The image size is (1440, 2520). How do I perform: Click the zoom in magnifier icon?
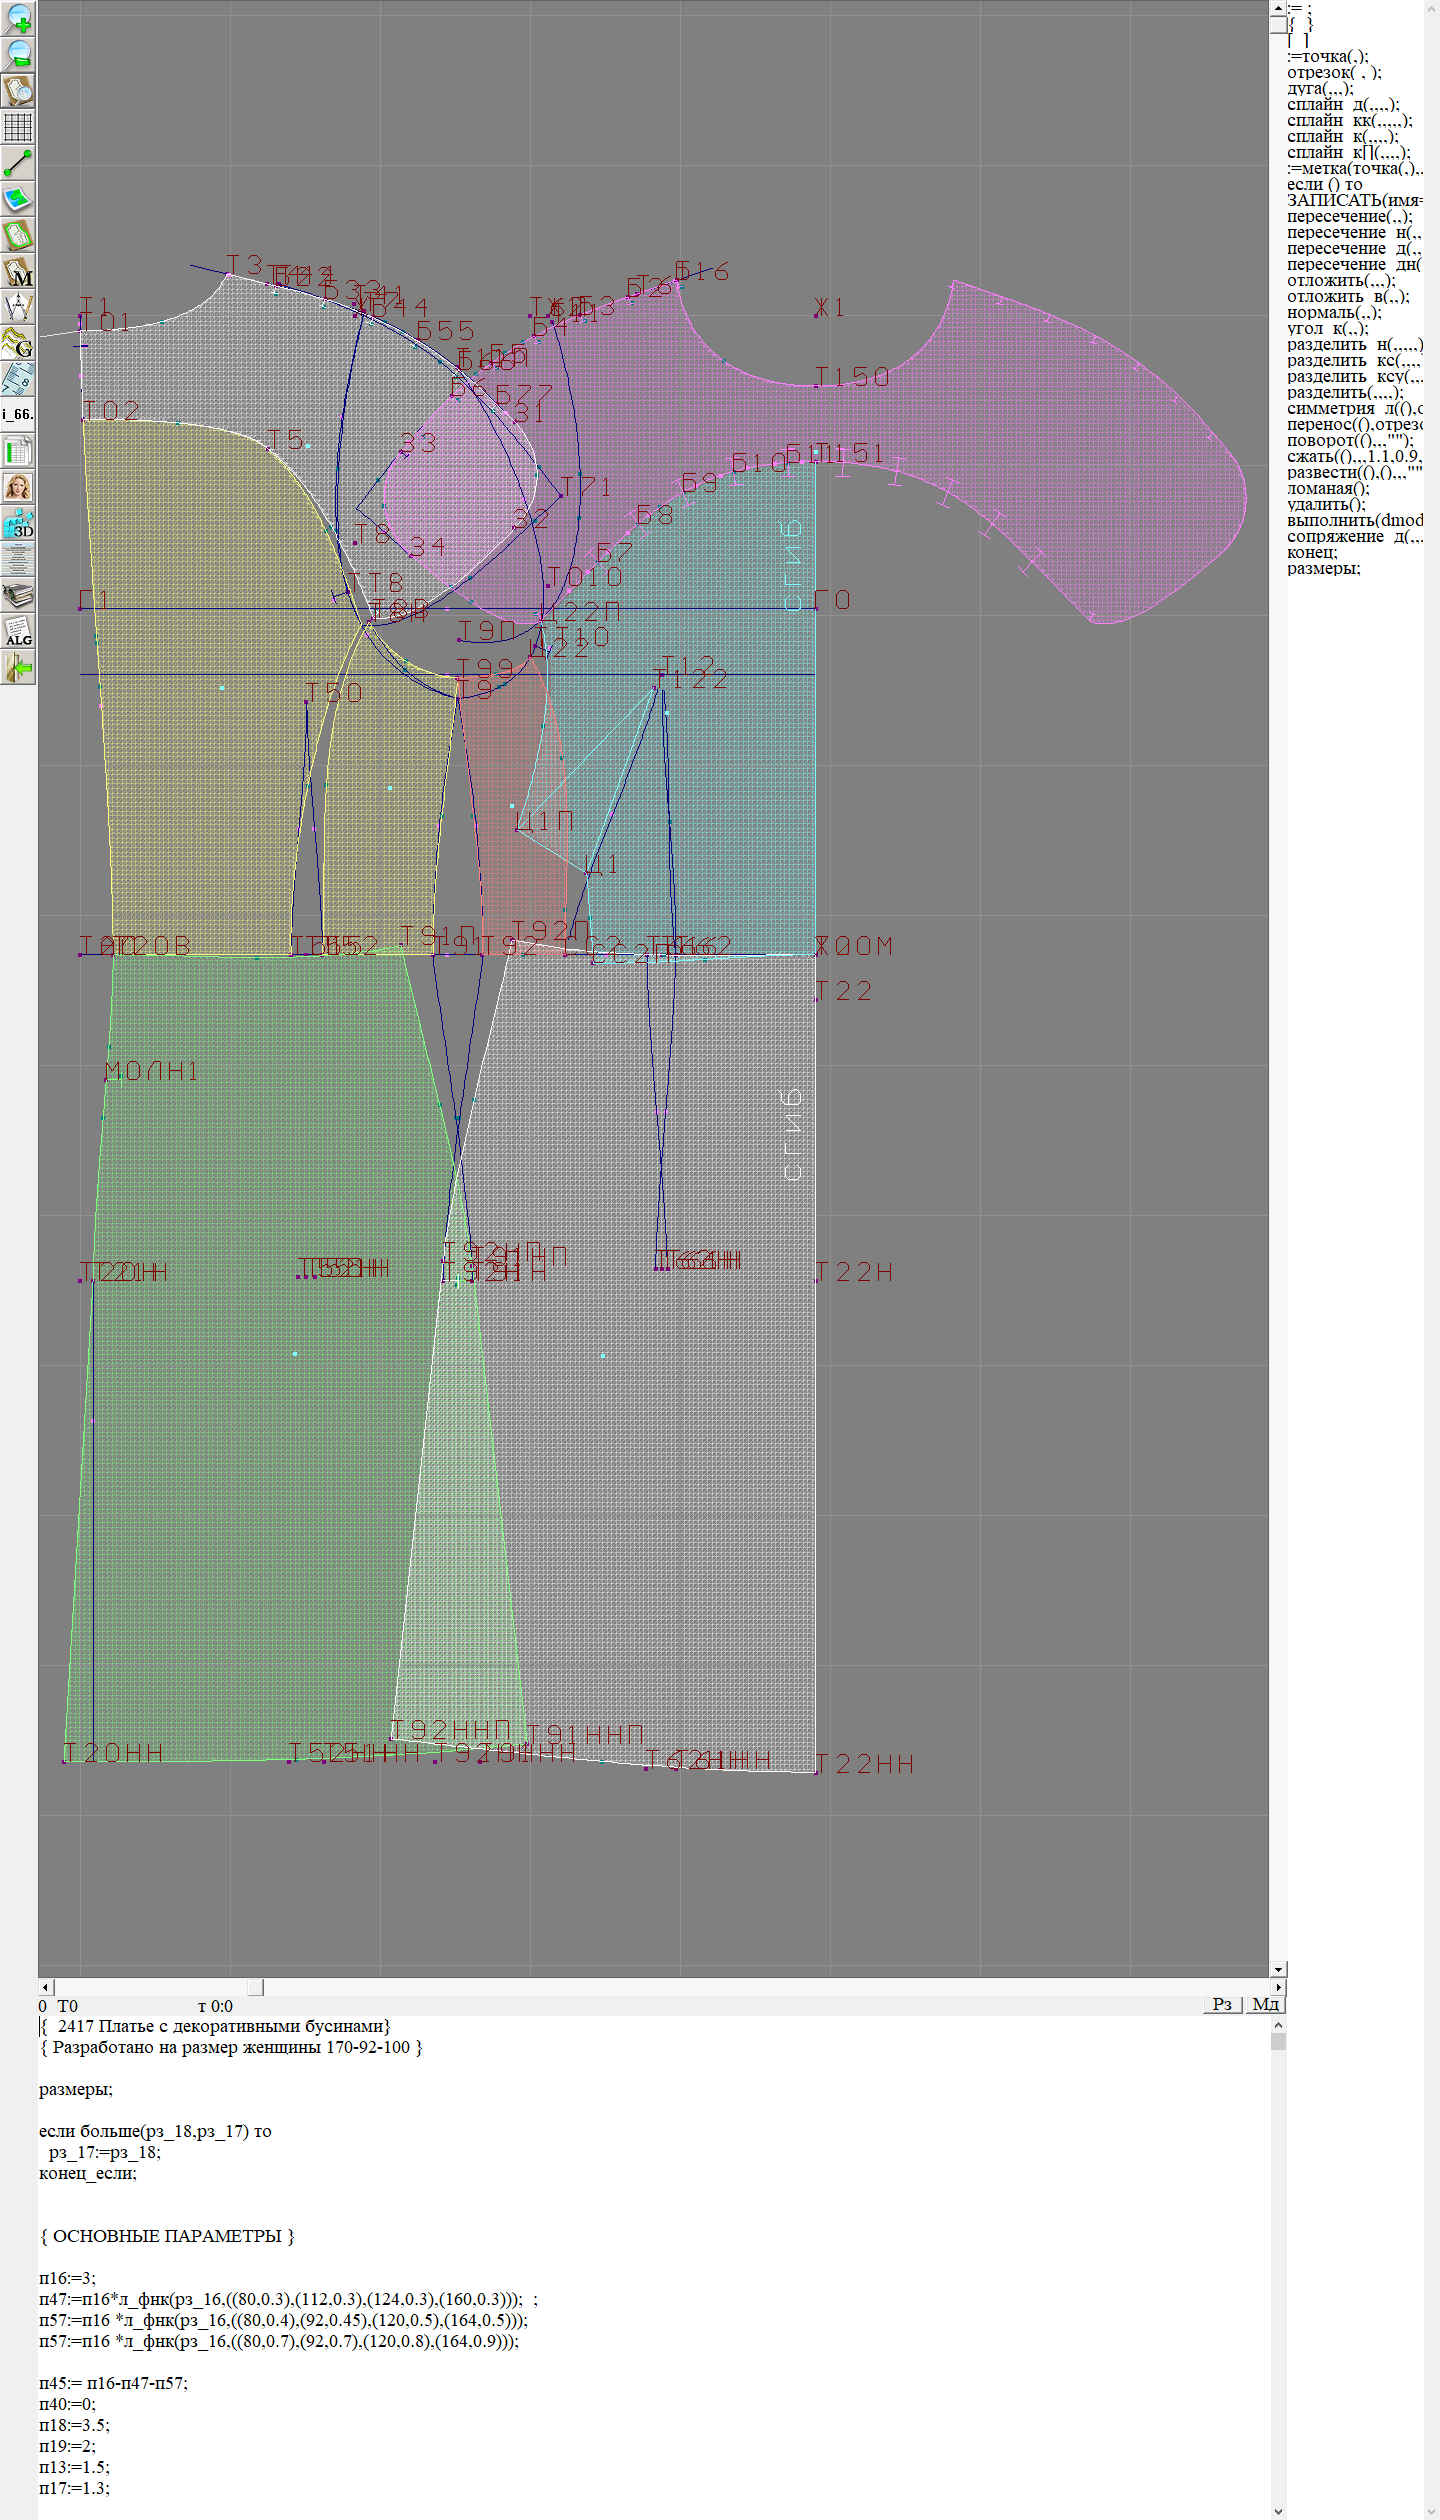tap(18, 18)
